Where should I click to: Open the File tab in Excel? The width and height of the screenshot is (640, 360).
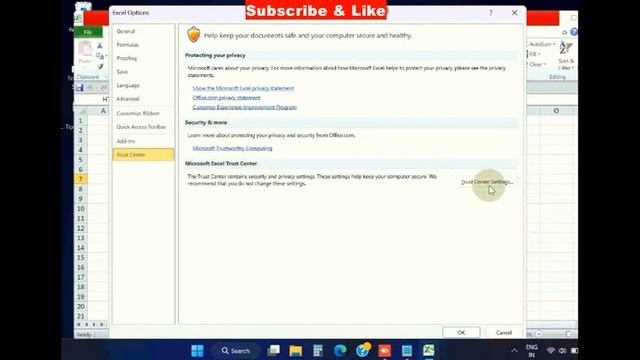point(88,32)
